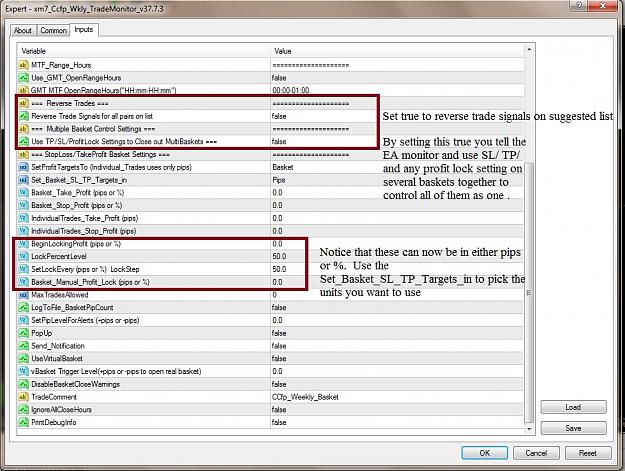Click the Reset button
The image size is (625, 471).
tap(588, 453)
